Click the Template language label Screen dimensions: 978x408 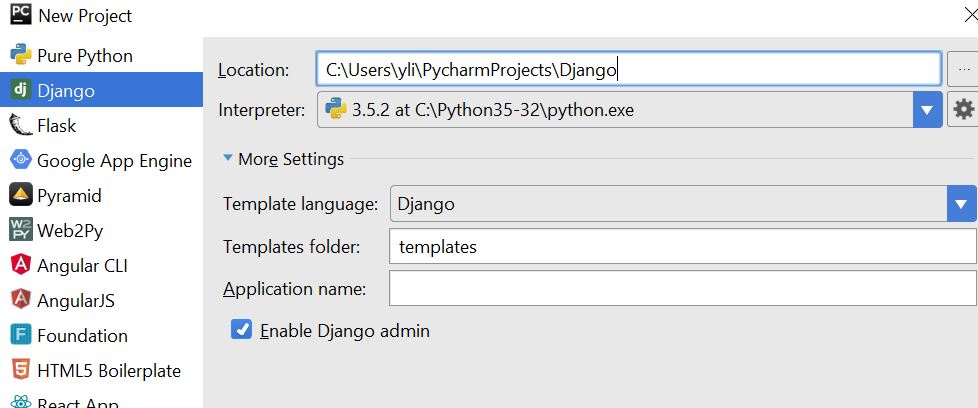(x=301, y=204)
